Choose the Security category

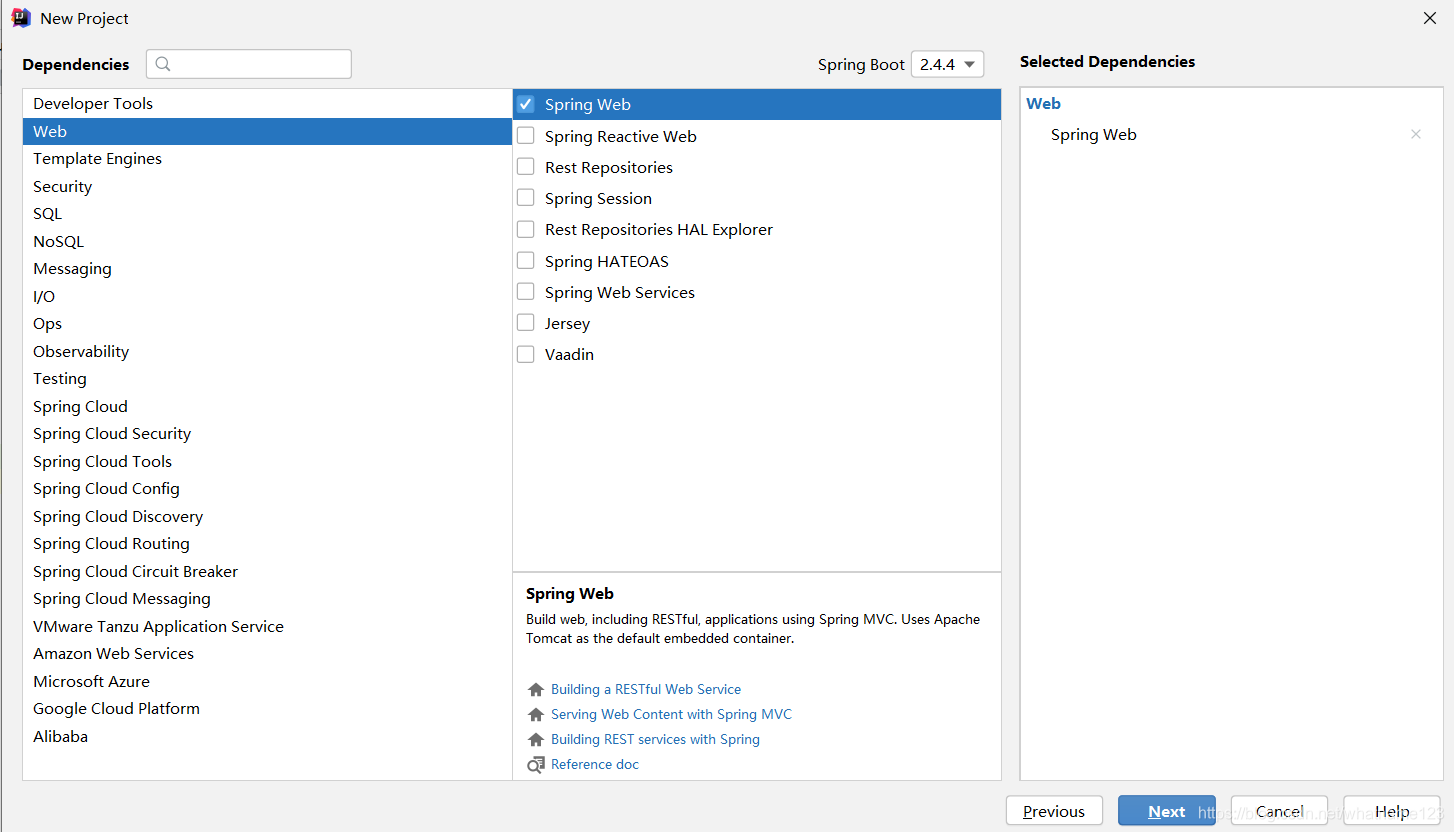coord(267,186)
